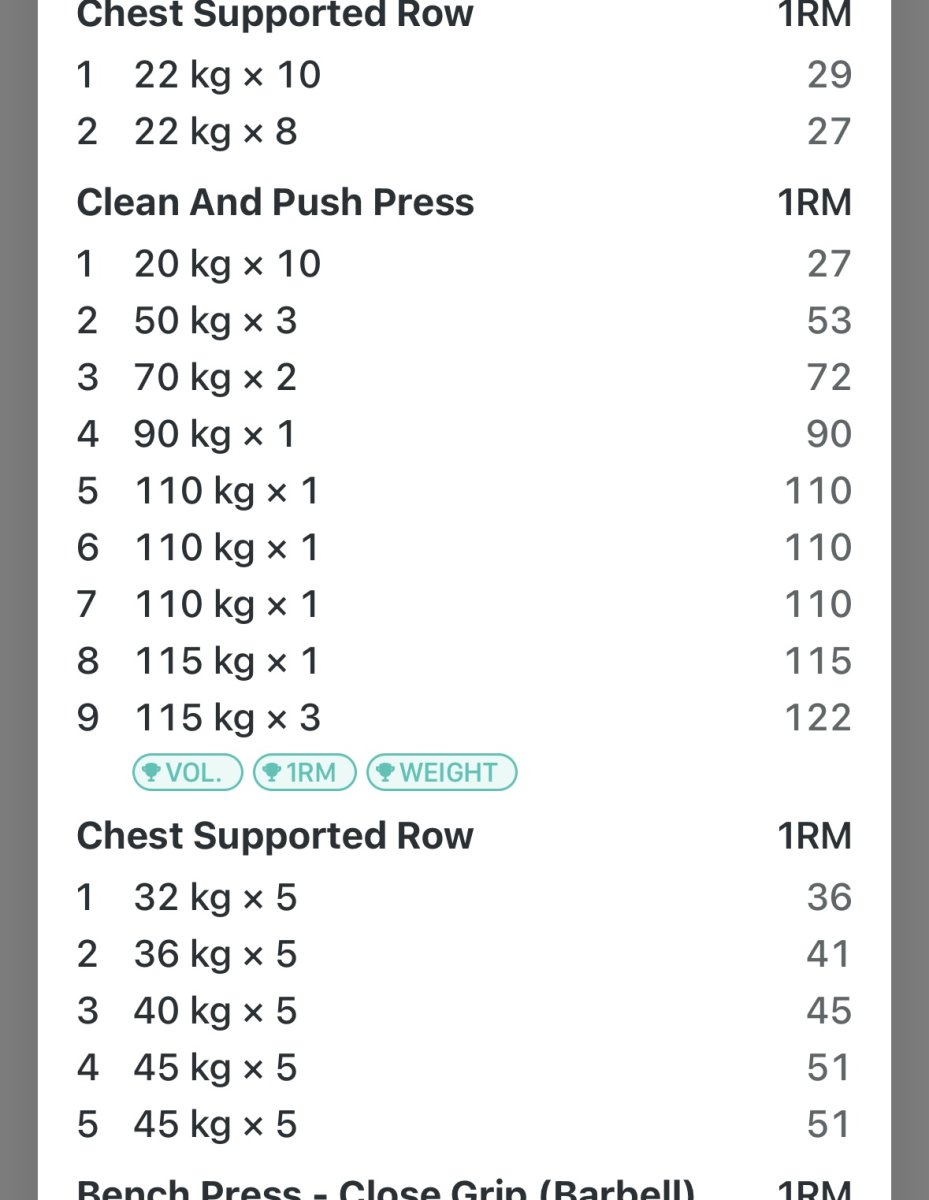
Task: Open the Clean And Push Press exercise heading
Action: tap(275, 202)
